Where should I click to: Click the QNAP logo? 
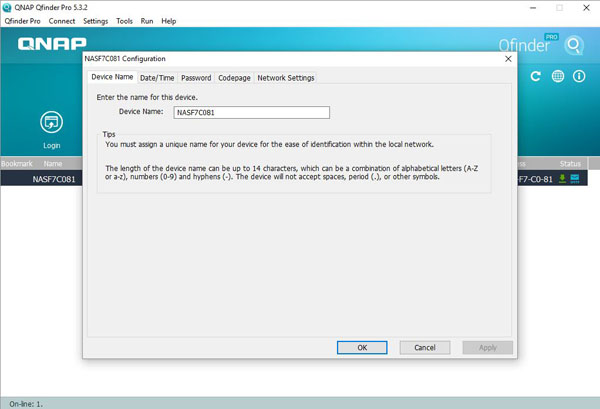coord(52,44)
